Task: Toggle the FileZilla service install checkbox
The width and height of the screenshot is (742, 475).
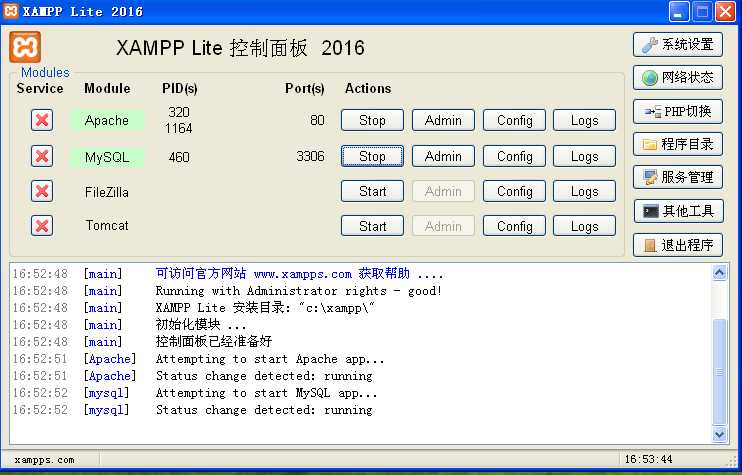Action: click(x=42, y=191)
